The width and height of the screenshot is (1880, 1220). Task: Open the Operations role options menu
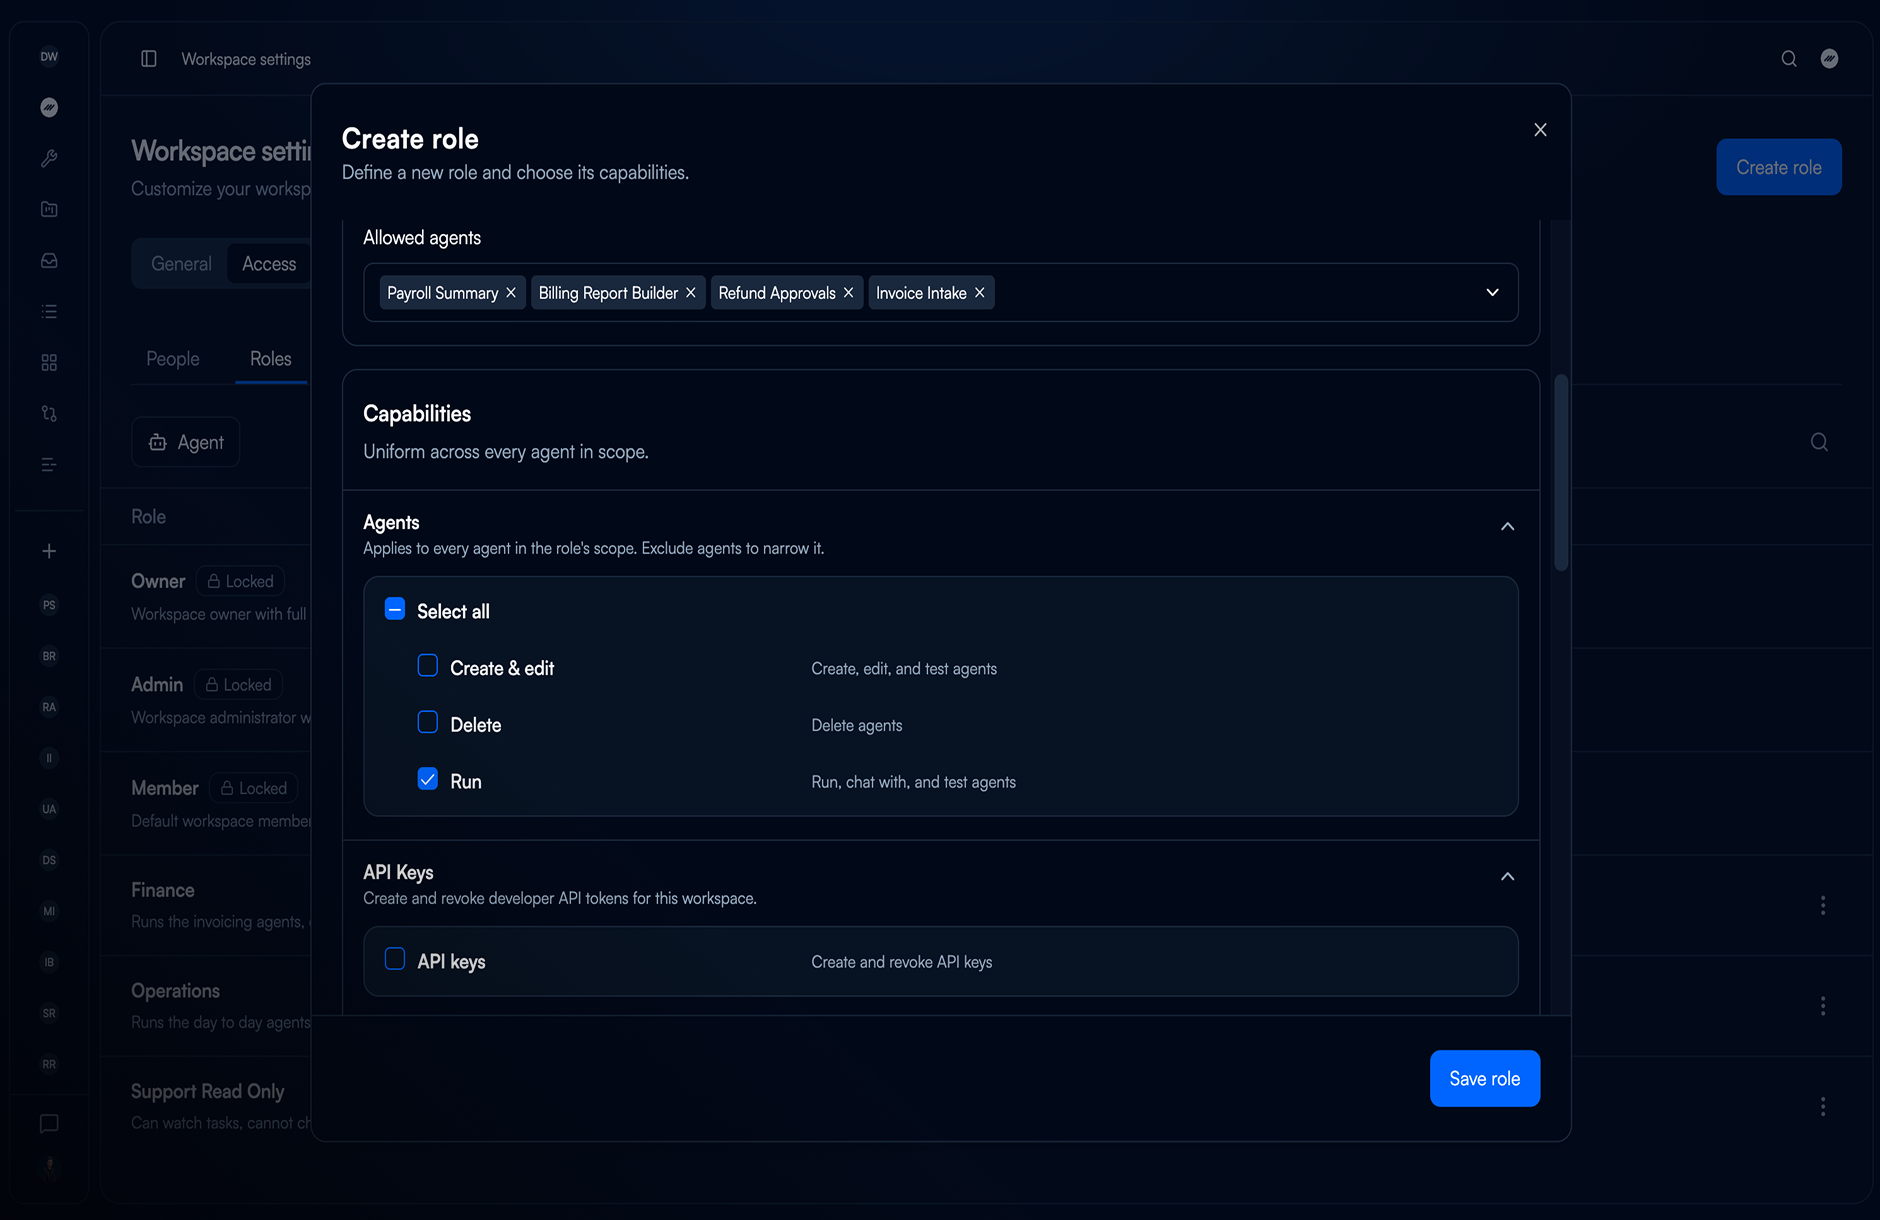click(1823, 1006)
